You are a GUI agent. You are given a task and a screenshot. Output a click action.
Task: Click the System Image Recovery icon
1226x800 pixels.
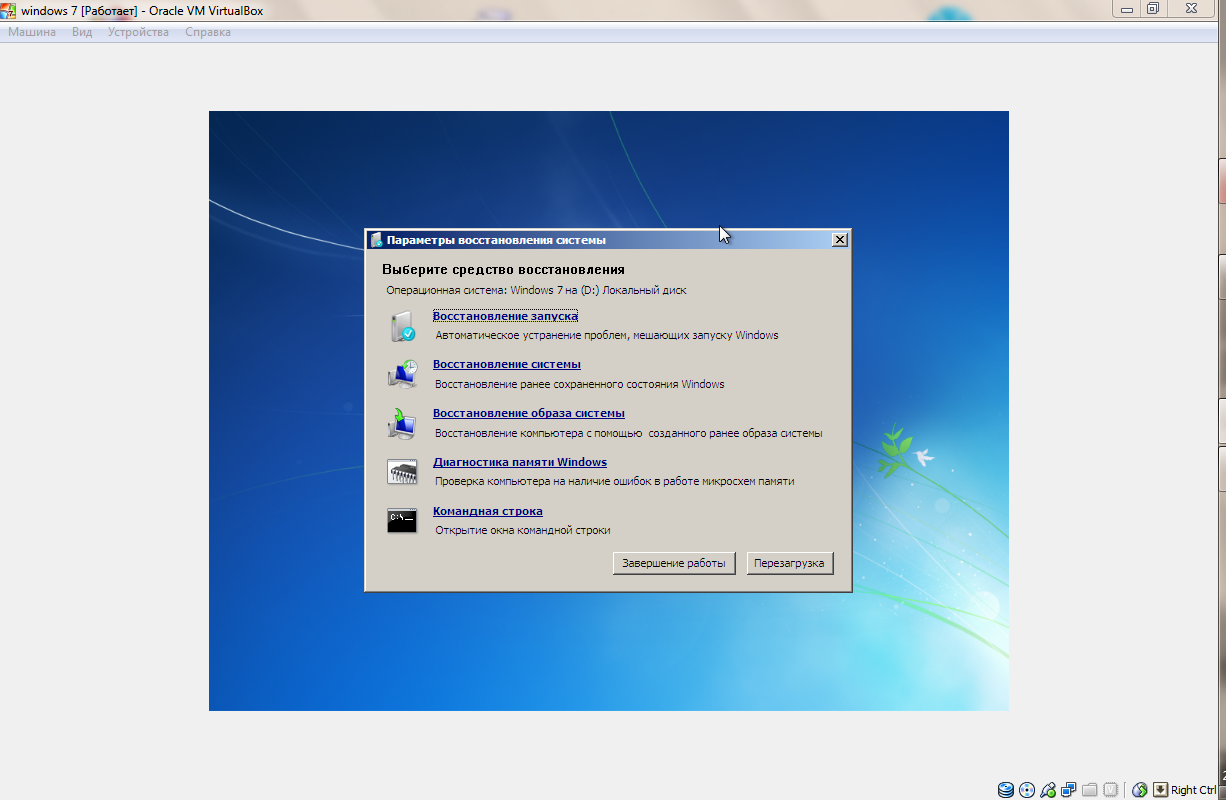coord(402,423)
